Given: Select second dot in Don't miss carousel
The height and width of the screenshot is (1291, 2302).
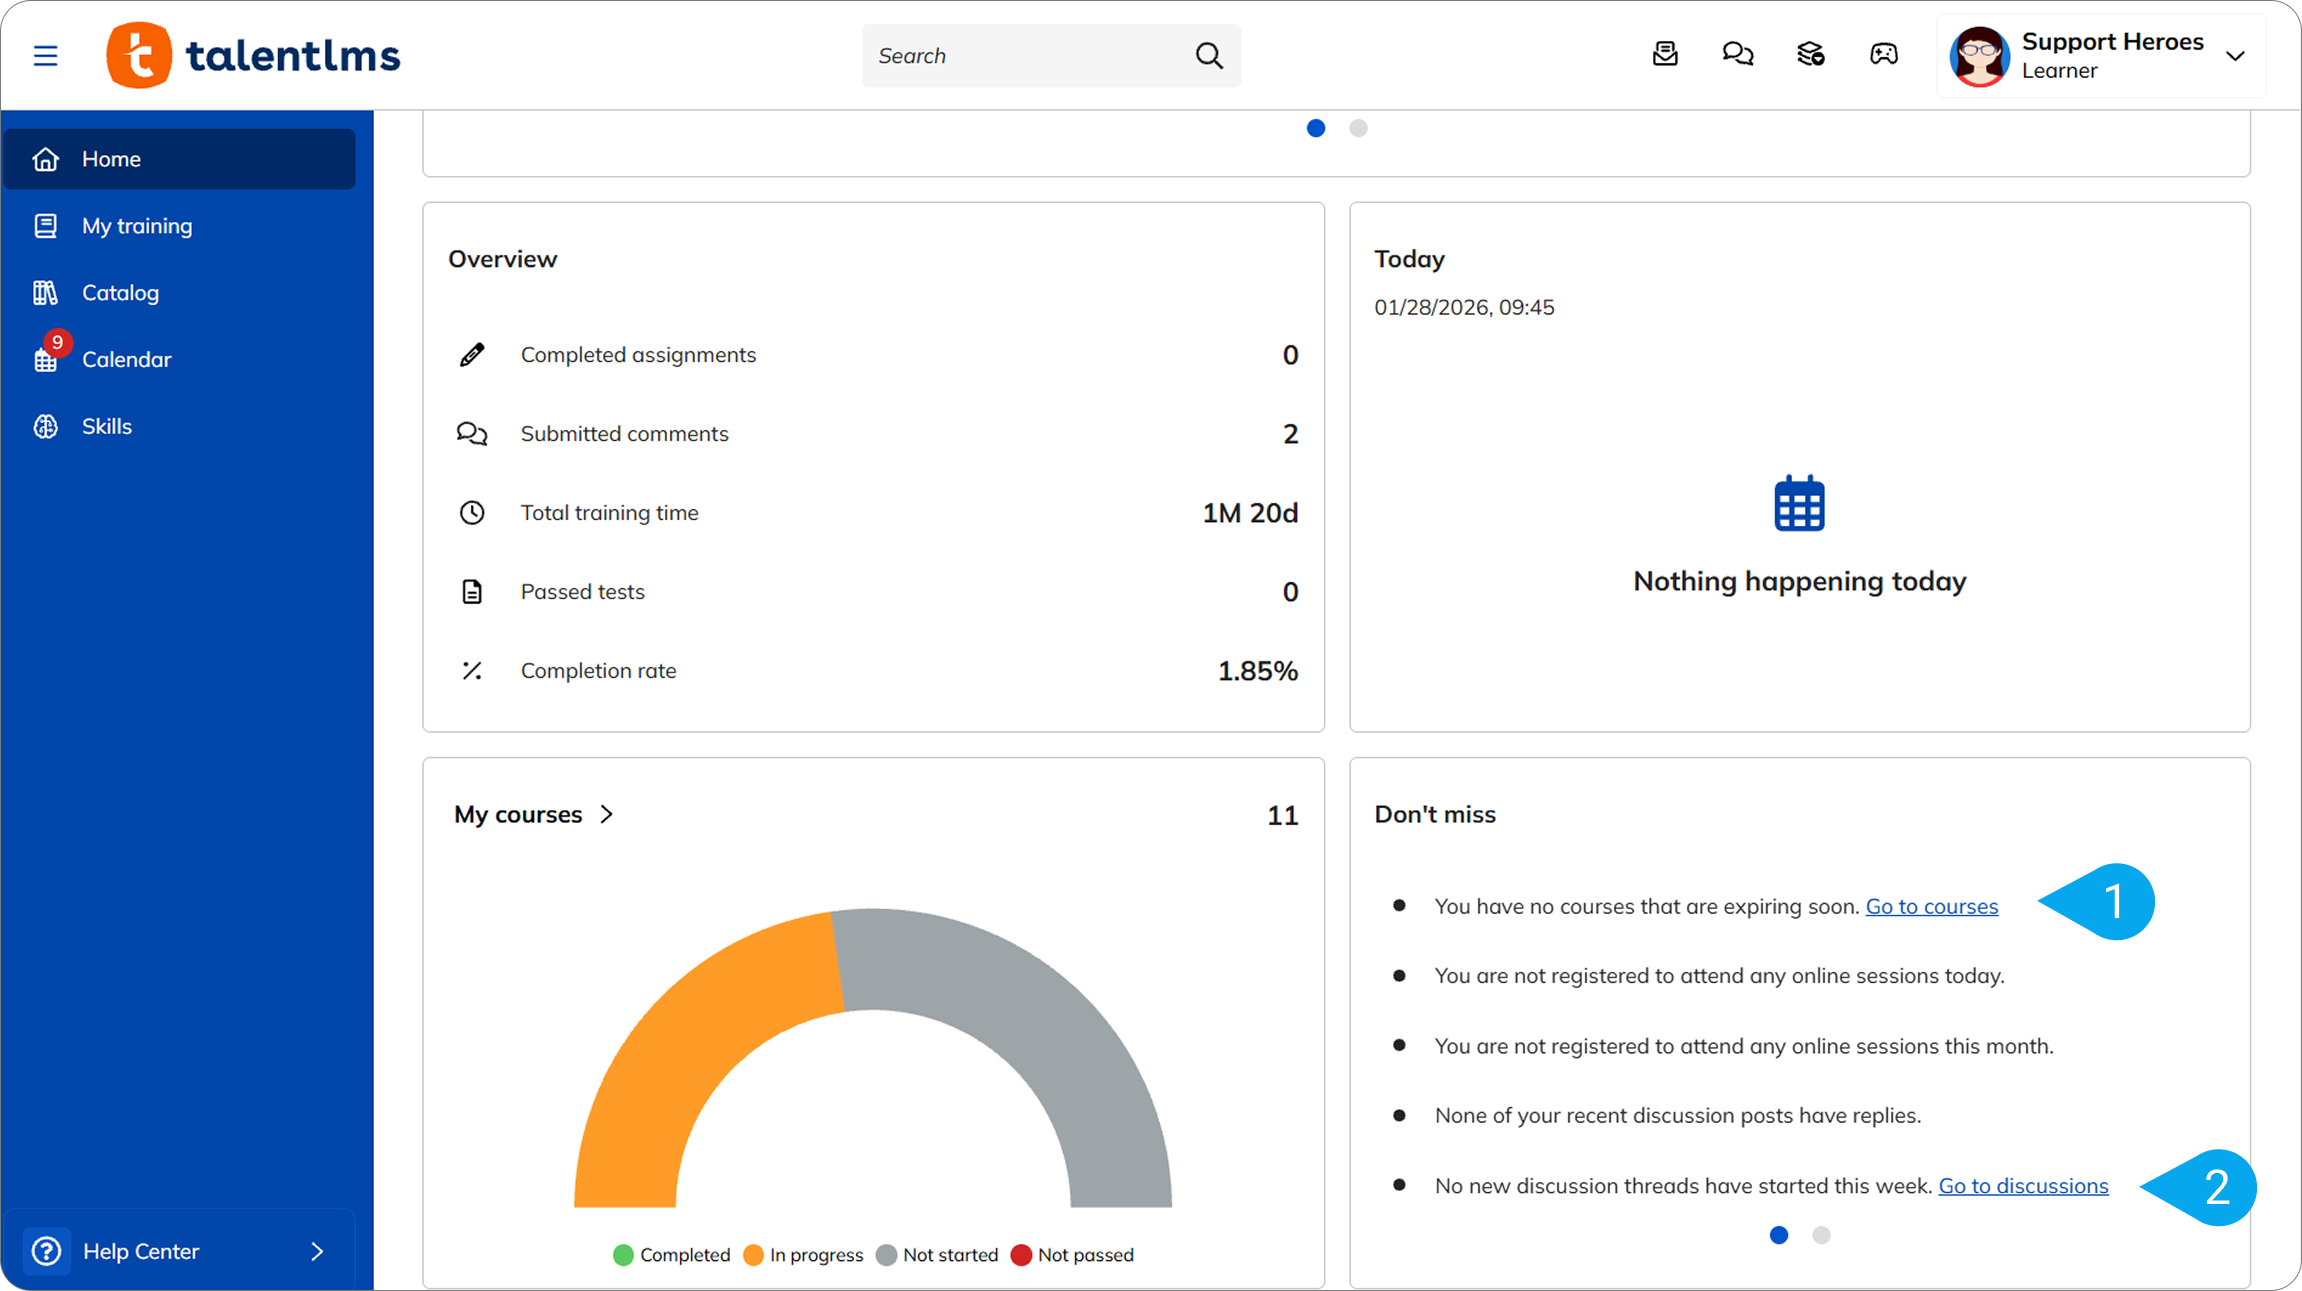Looking at the screenshot, I should point(1821,1235).
